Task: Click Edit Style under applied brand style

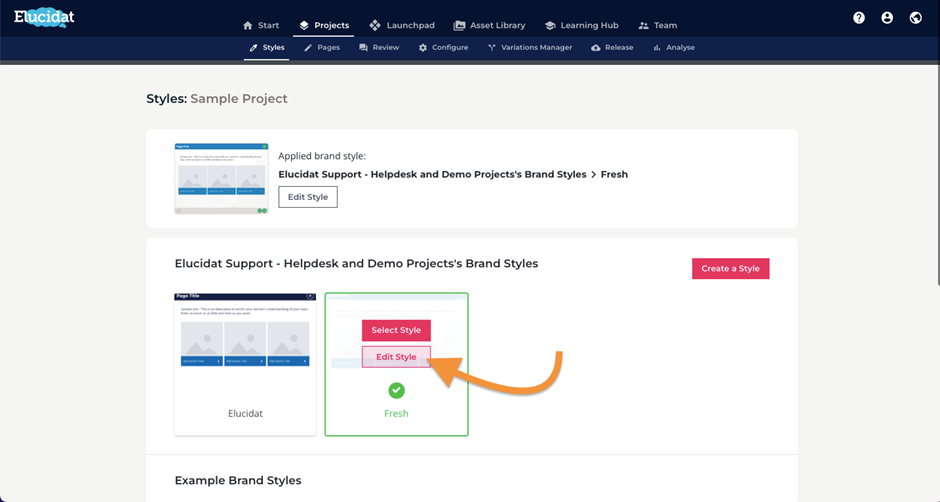Action: [308, 197]
